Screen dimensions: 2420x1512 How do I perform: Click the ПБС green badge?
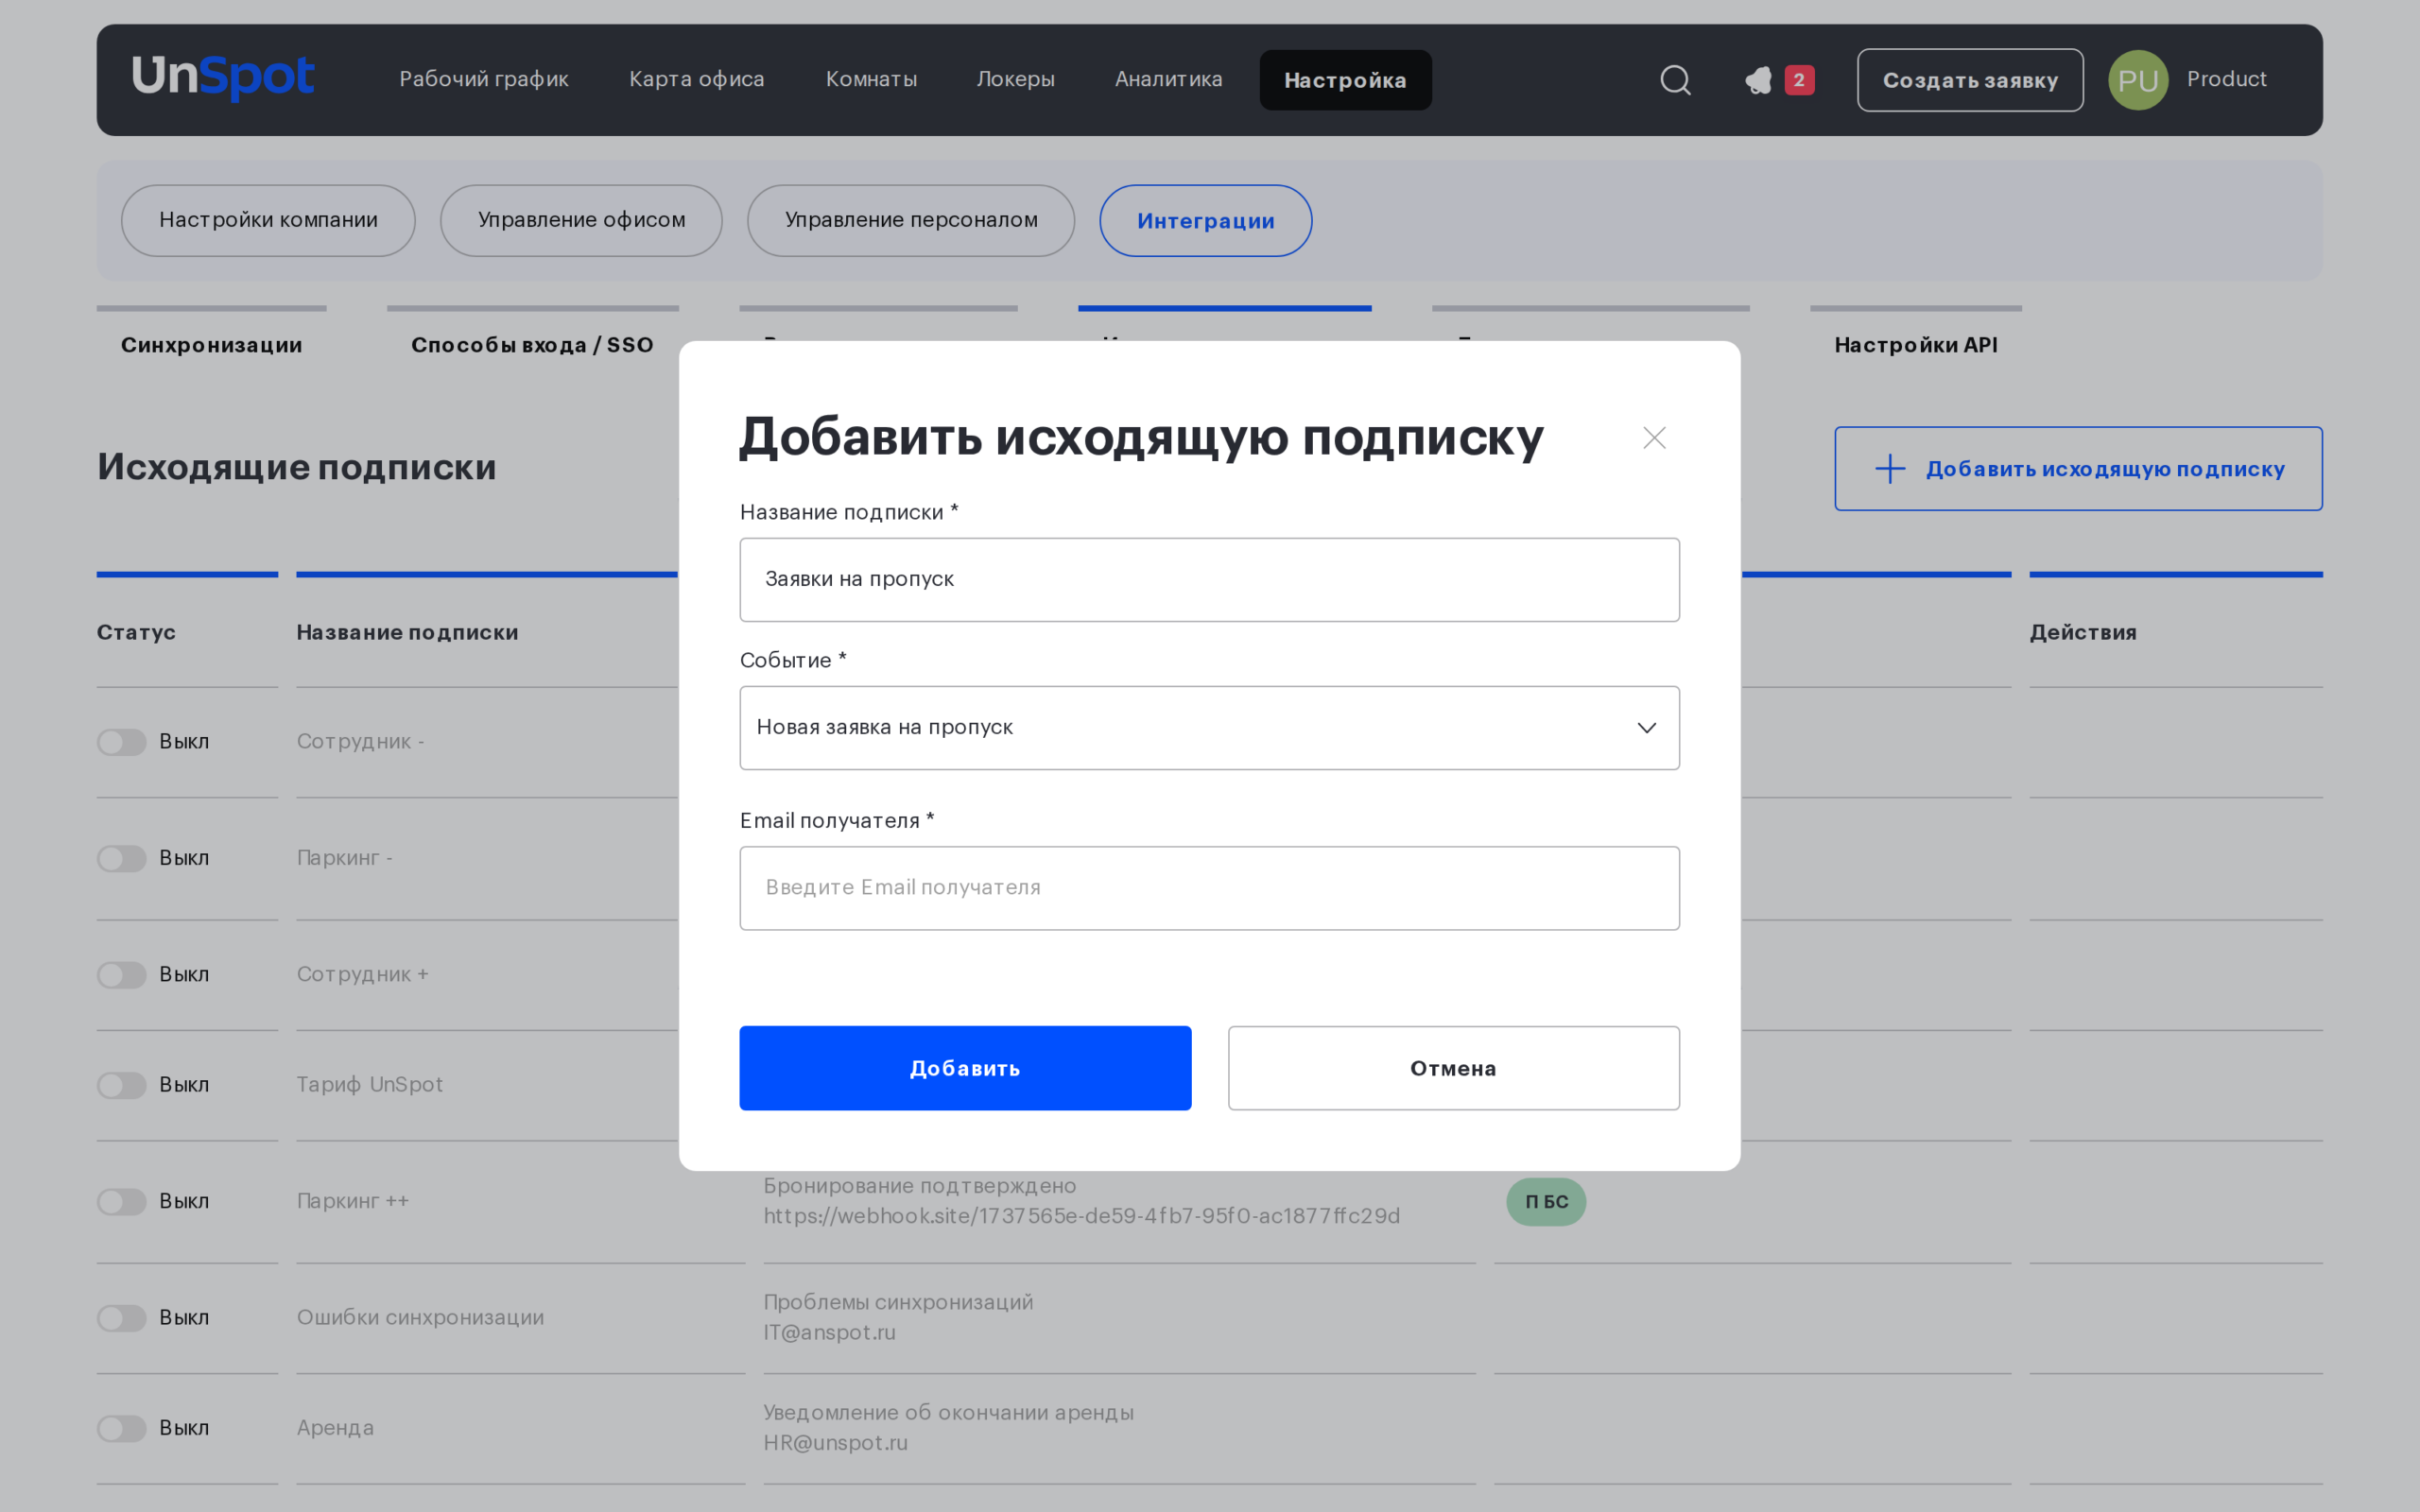click(1546, 1201)
